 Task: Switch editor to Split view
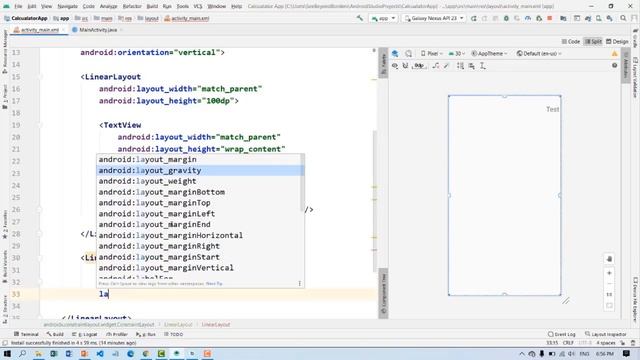pyautogui.click(x=593, y=42)
